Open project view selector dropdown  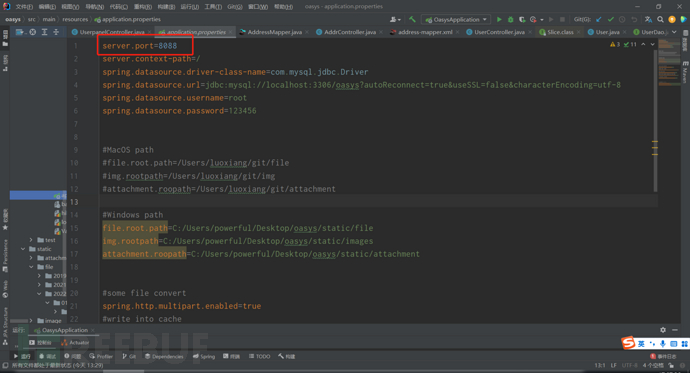click(x=19, y=32)
